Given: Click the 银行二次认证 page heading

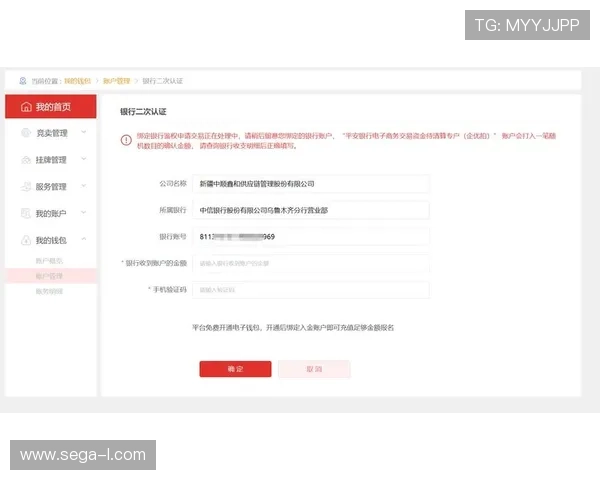Looking at the screenshot, I should [x=143, y=112].
